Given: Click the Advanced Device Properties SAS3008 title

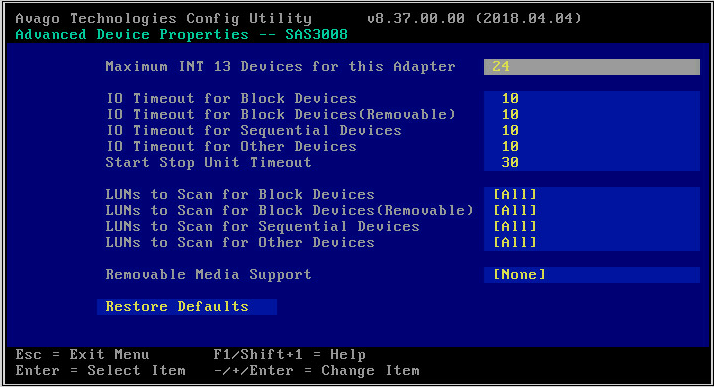Looking at the screenshot, I should point(182,35).
